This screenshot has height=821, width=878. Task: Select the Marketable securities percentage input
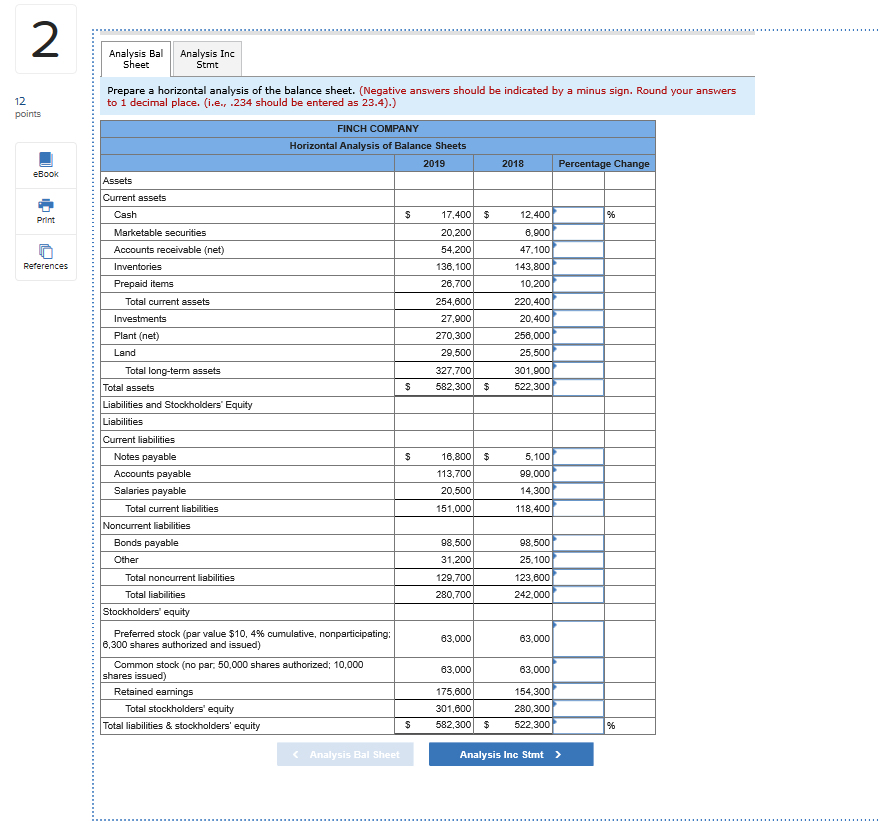(577, 232)
